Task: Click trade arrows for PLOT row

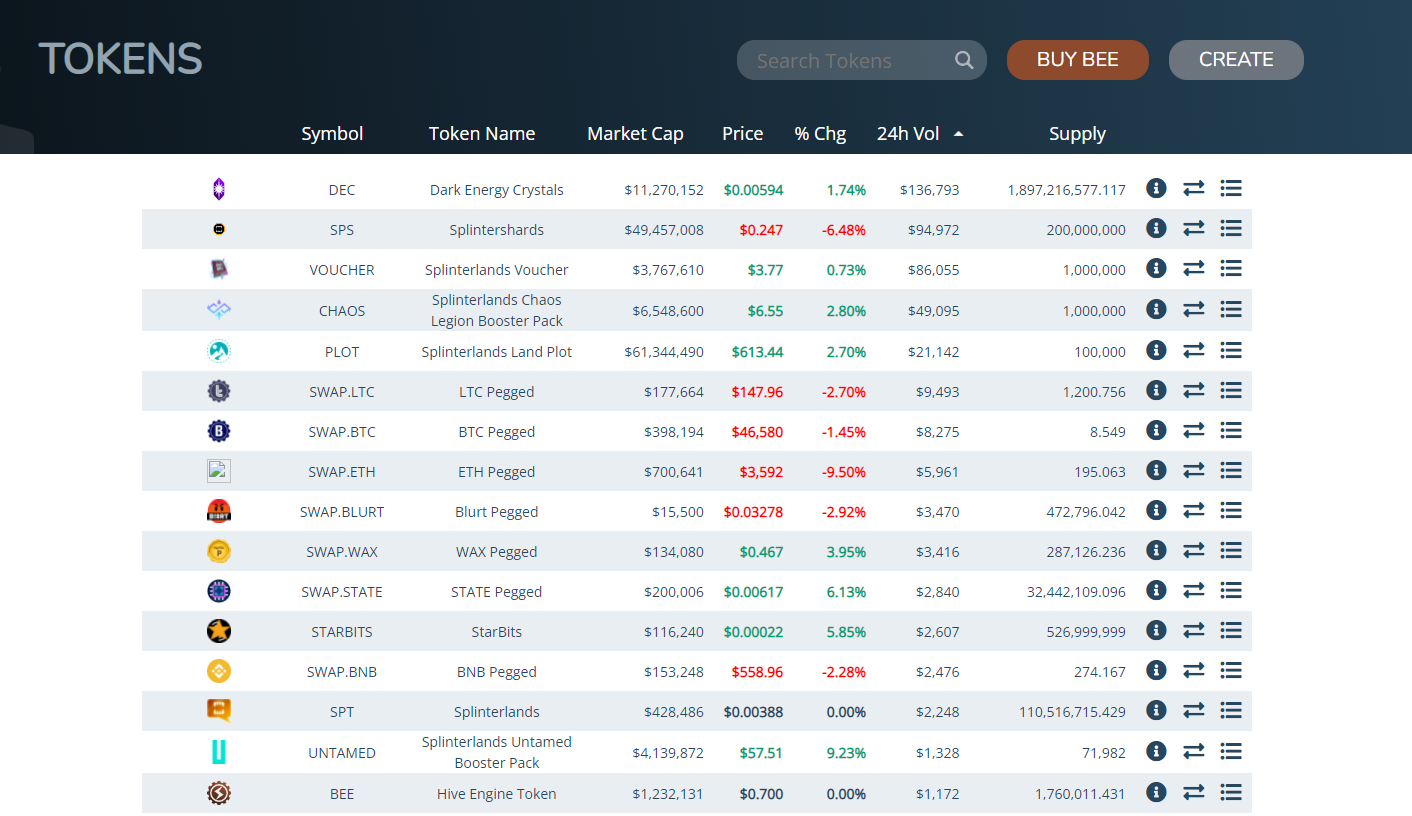Action: tap(1193, 350)
